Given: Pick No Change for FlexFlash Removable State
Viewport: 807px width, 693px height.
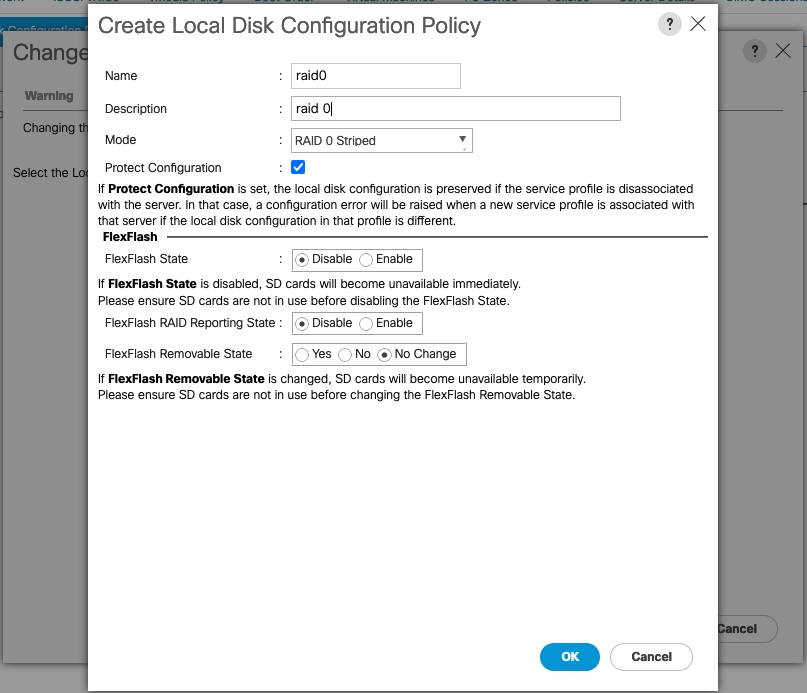Looking at the screenshot, I should pos(384,355).
